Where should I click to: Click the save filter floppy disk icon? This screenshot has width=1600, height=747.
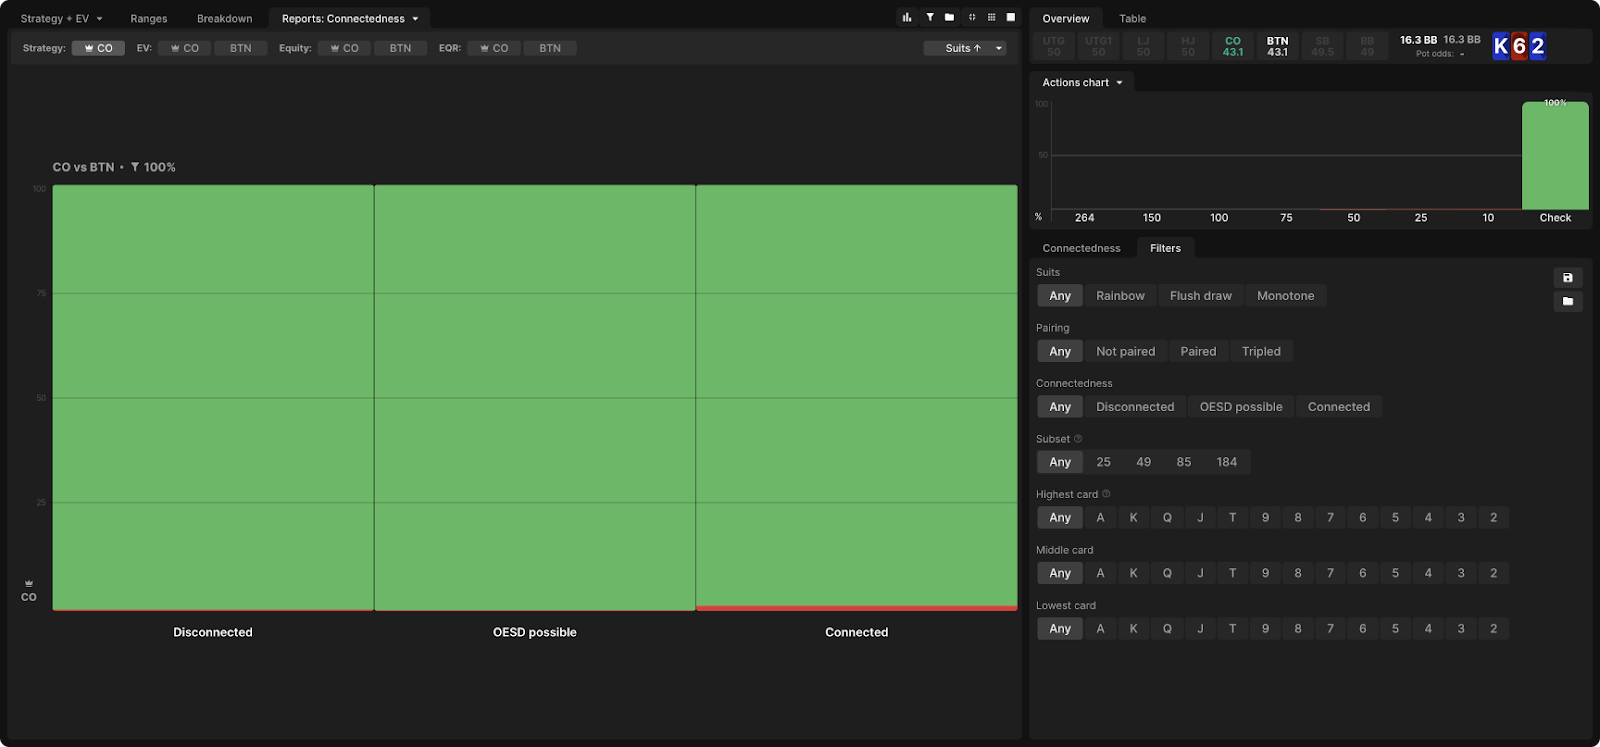coord(1567,278)
